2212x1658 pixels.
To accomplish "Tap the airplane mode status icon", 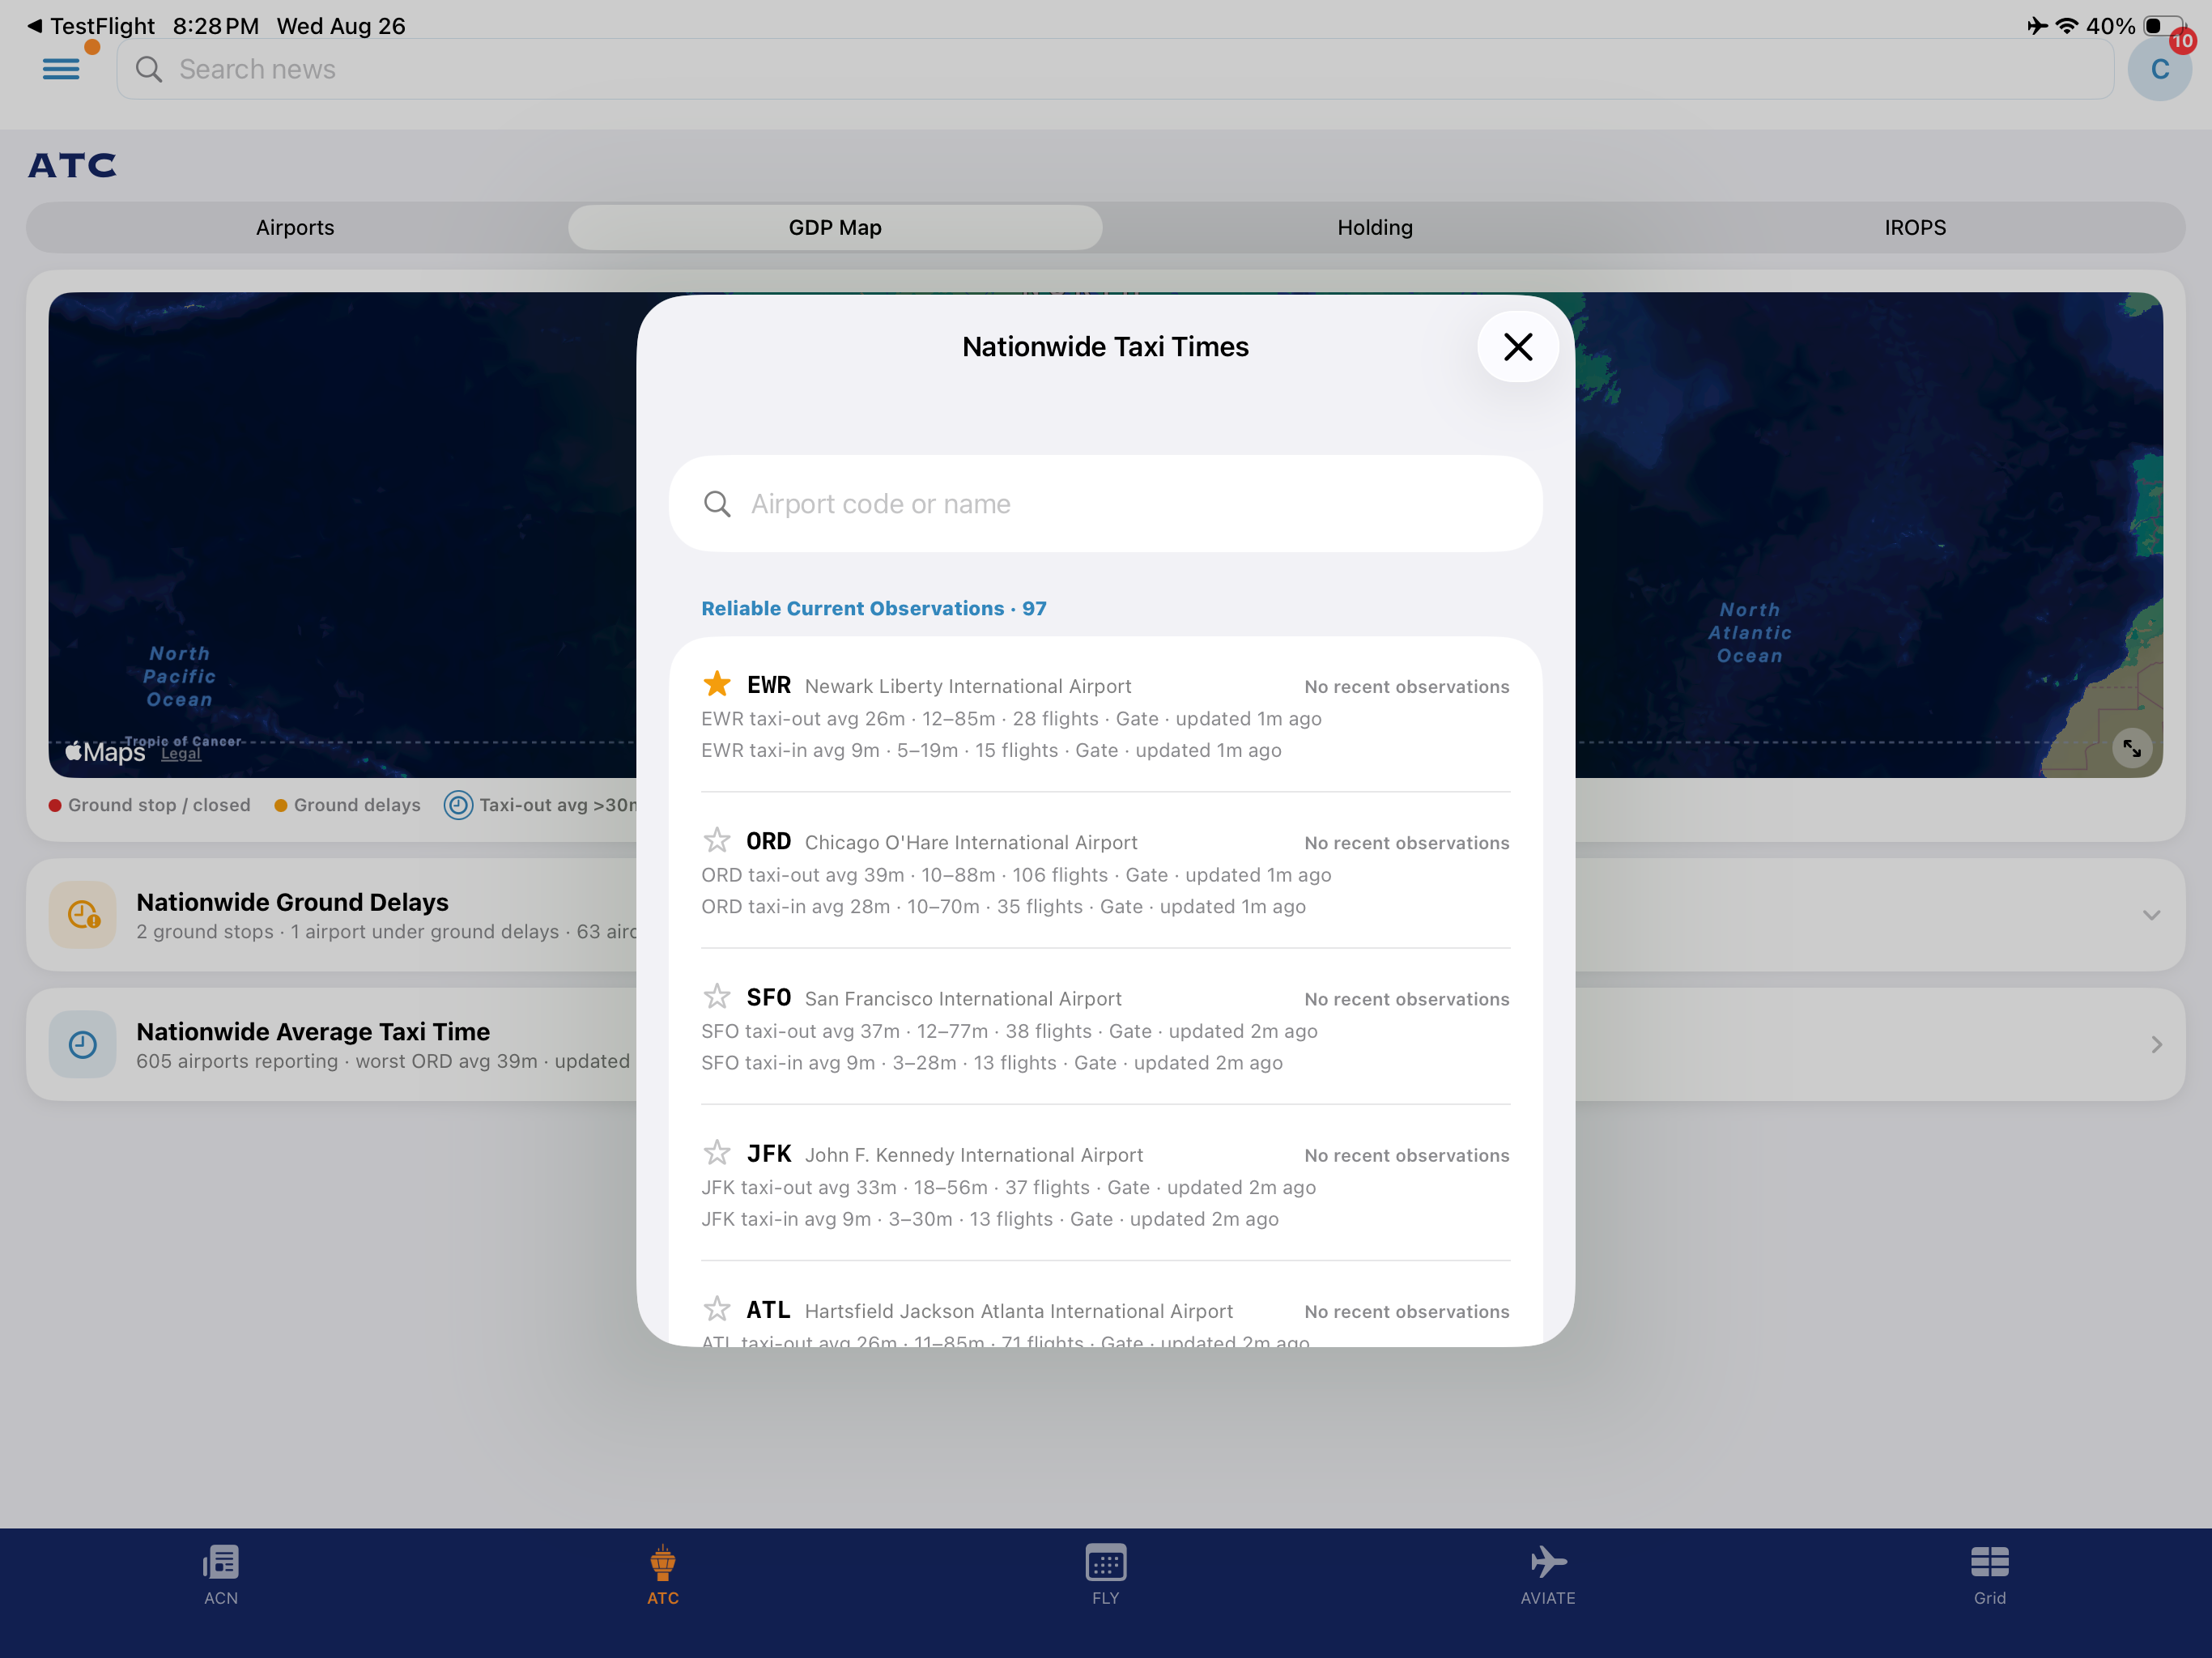I will point(2037,26).
